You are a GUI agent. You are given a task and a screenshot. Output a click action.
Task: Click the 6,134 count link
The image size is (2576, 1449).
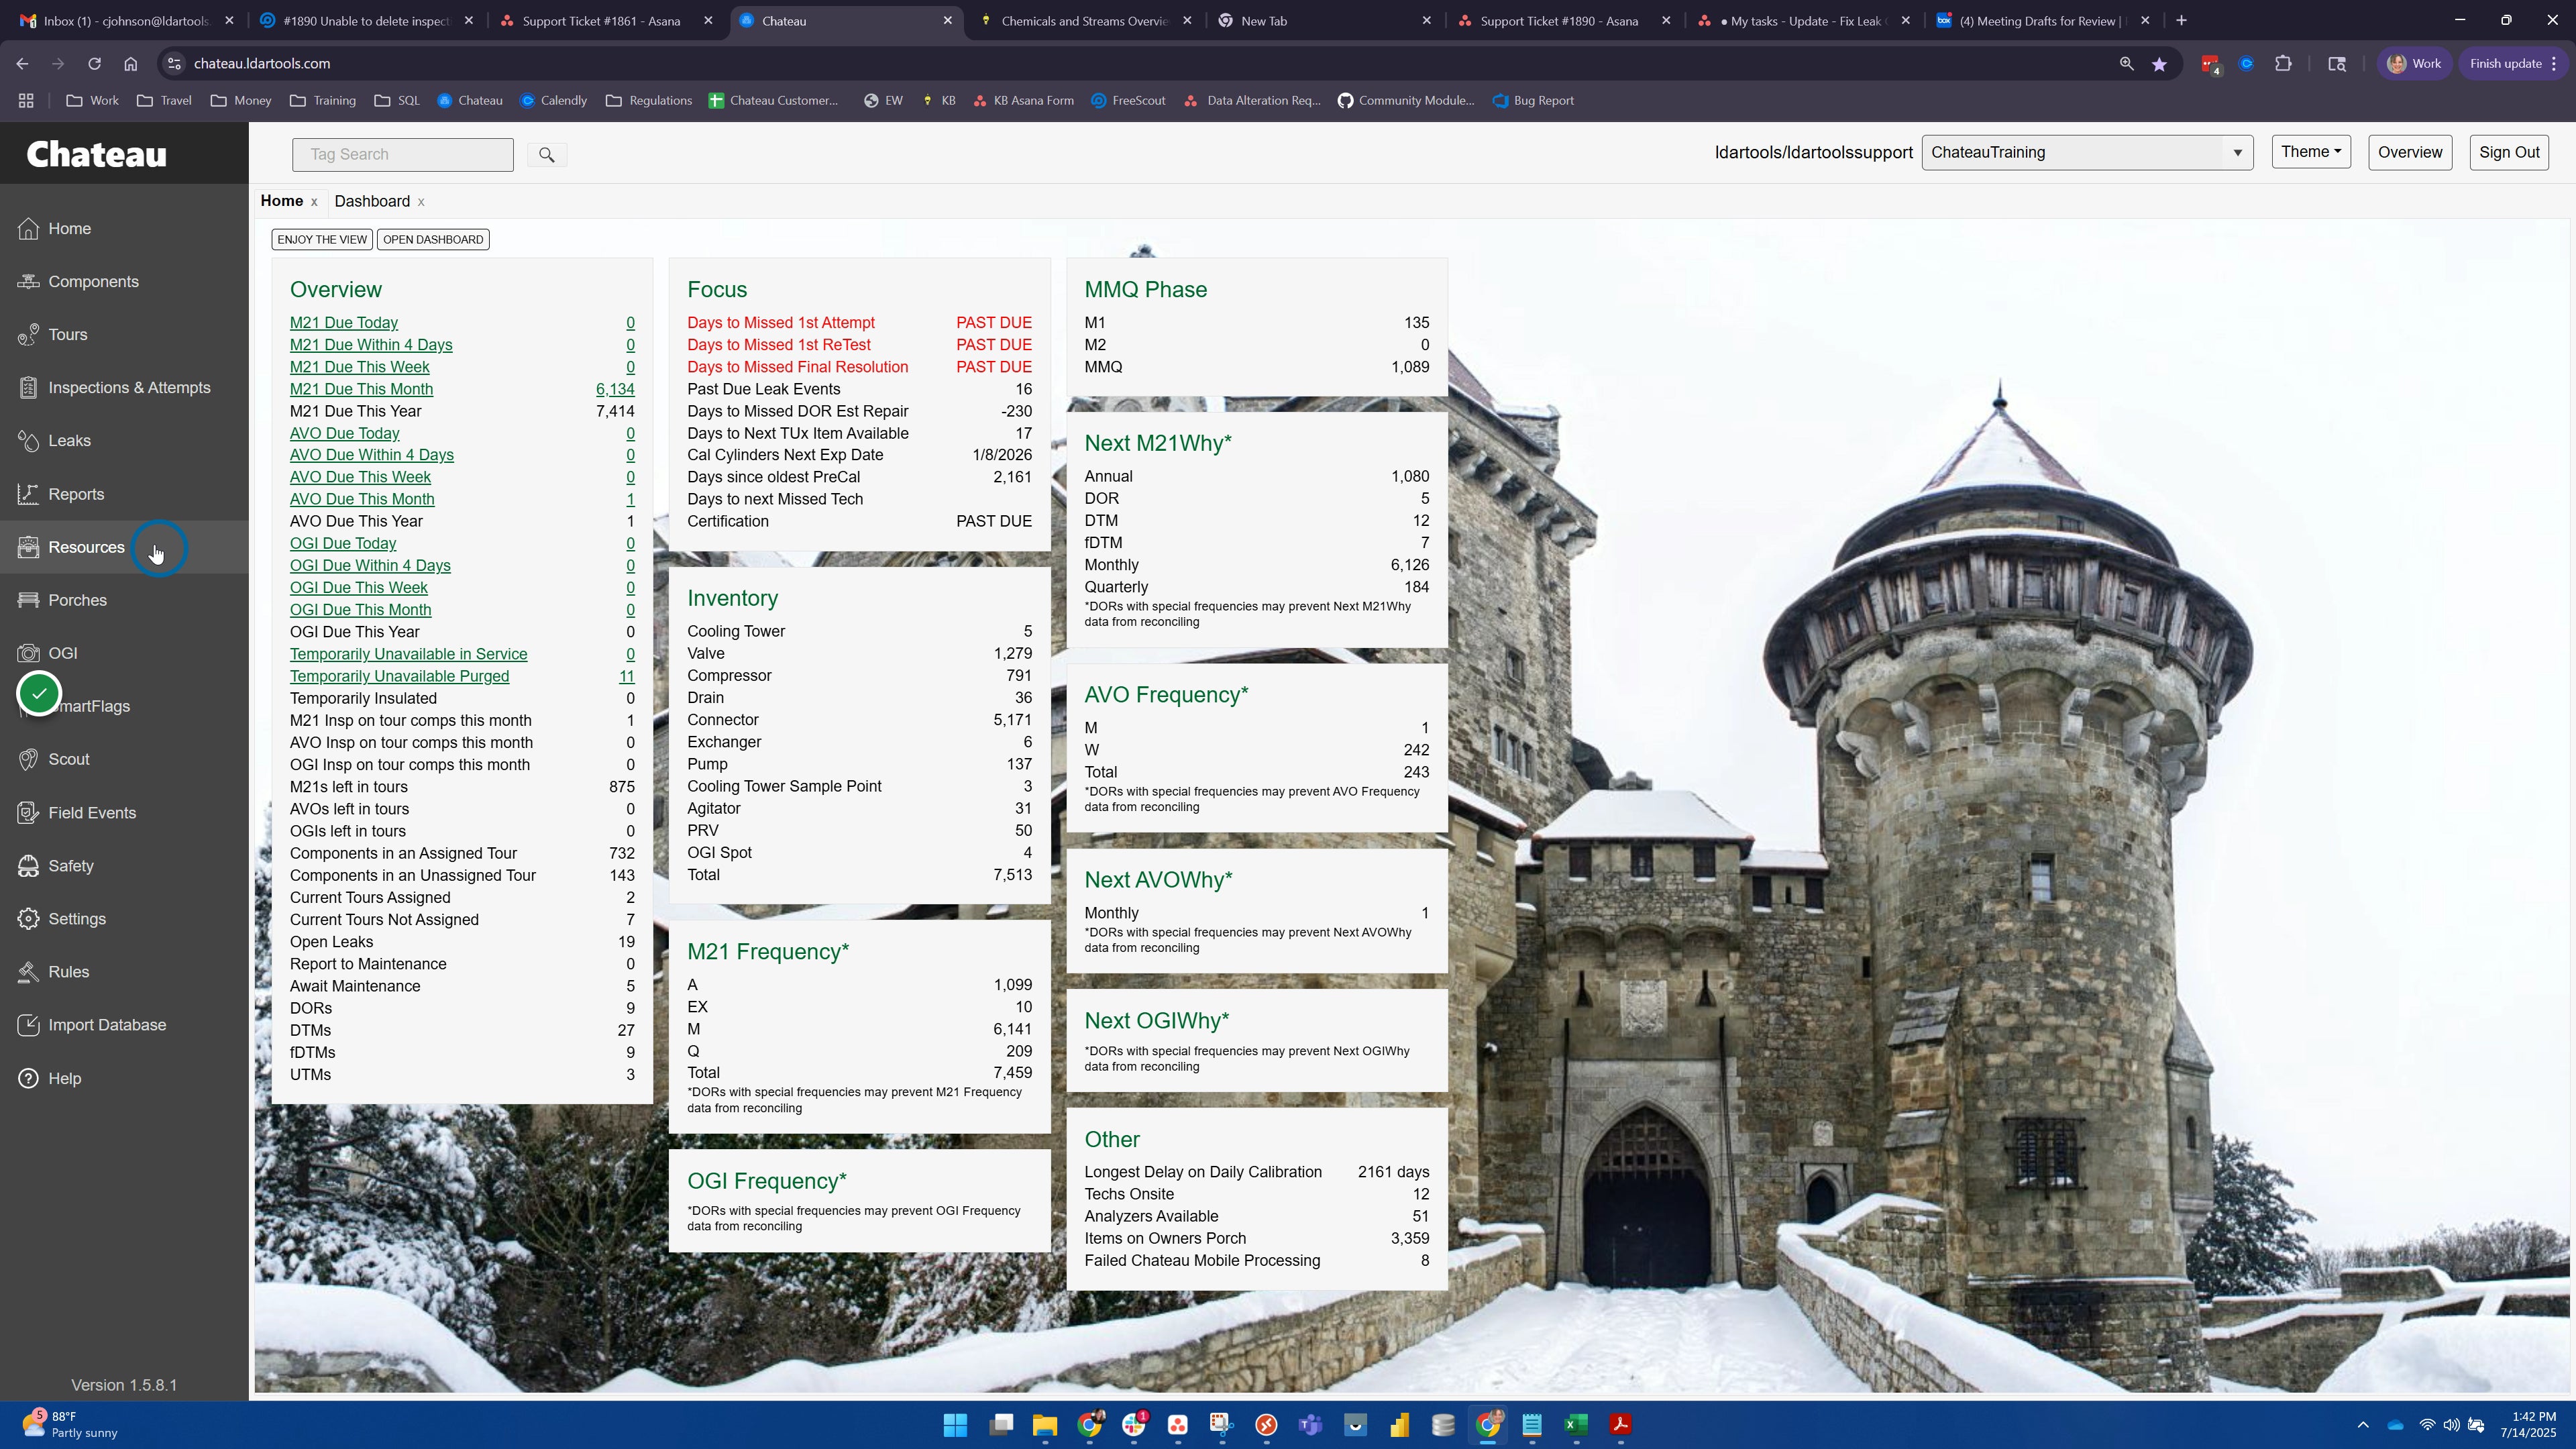click(615, 389)
